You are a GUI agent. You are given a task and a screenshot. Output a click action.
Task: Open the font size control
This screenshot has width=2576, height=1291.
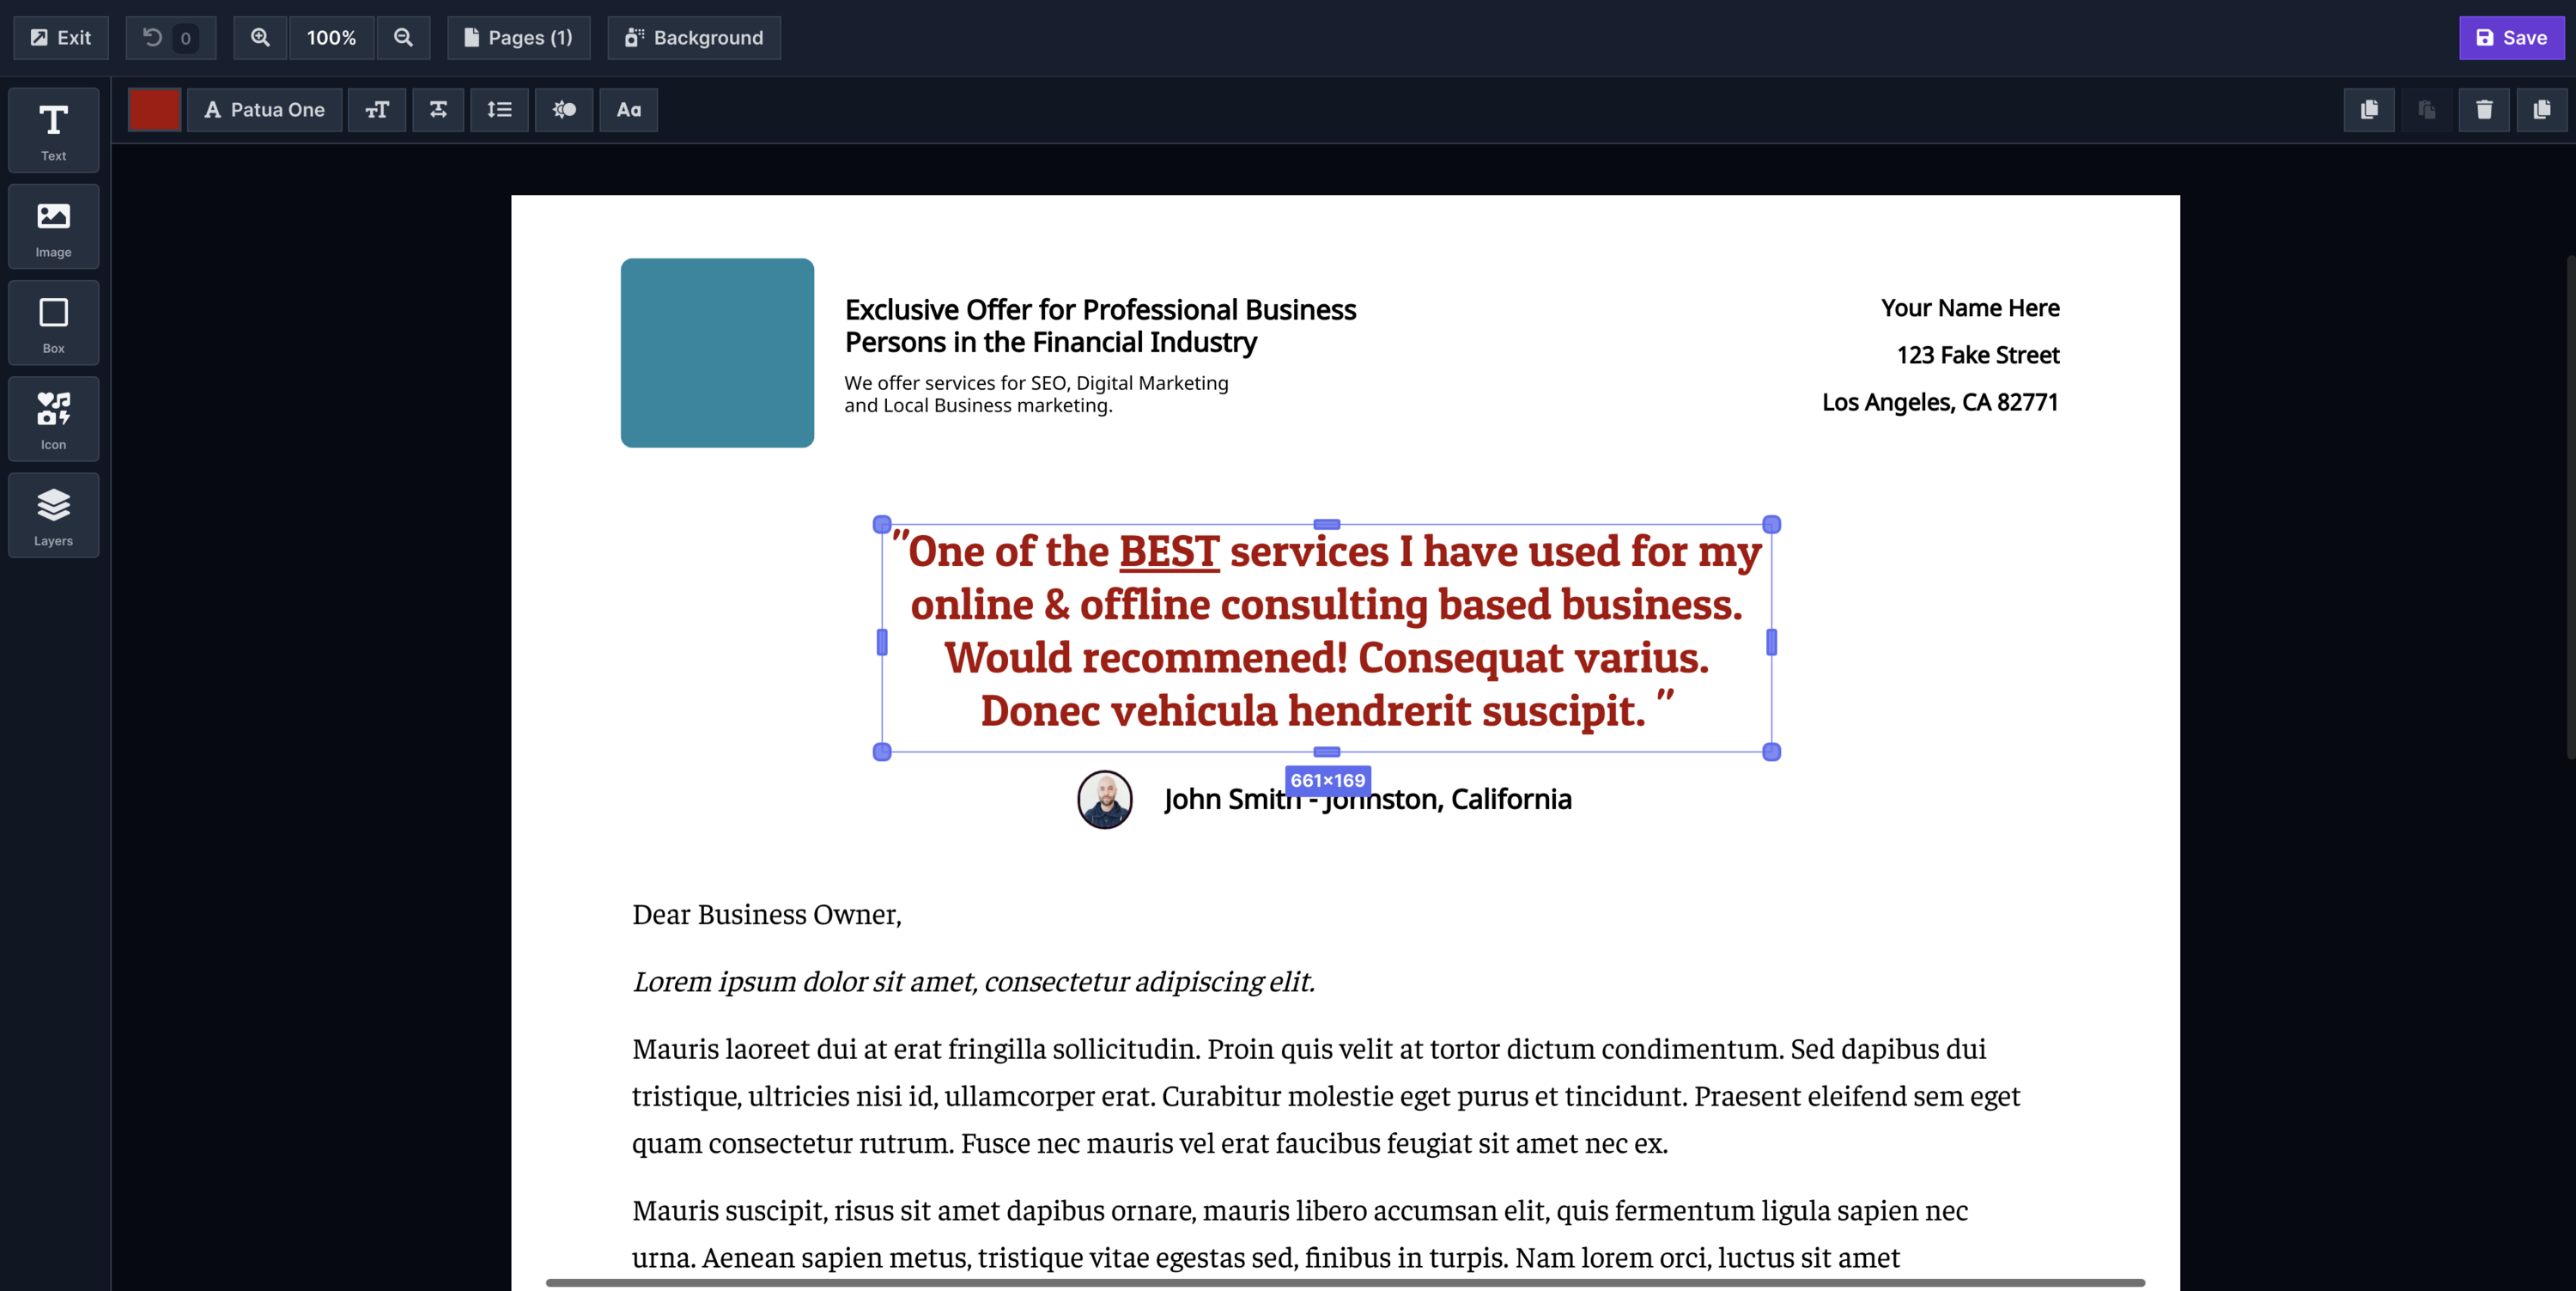[x=377, y=110]
